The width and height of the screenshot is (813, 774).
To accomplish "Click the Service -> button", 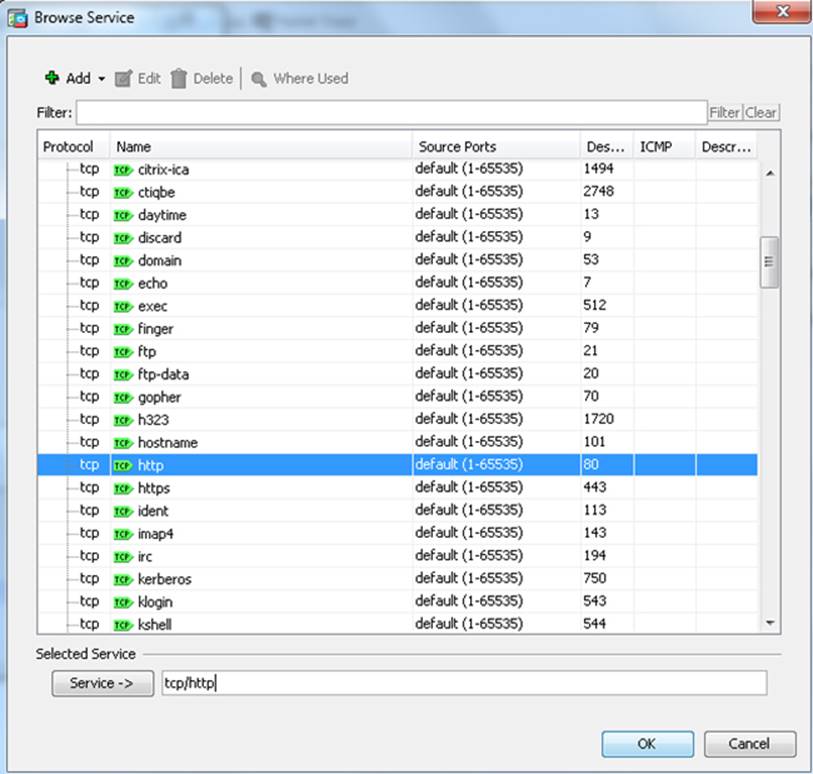I will (x=101, y=683).
